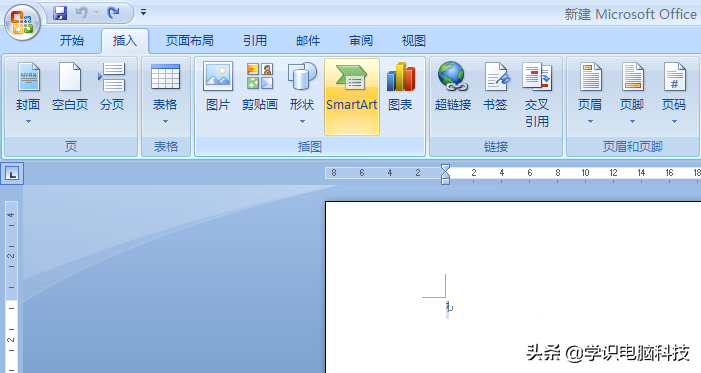Click the tab stop selector button
The width and height of the screenshot is (701, 373).
[12, 174]
